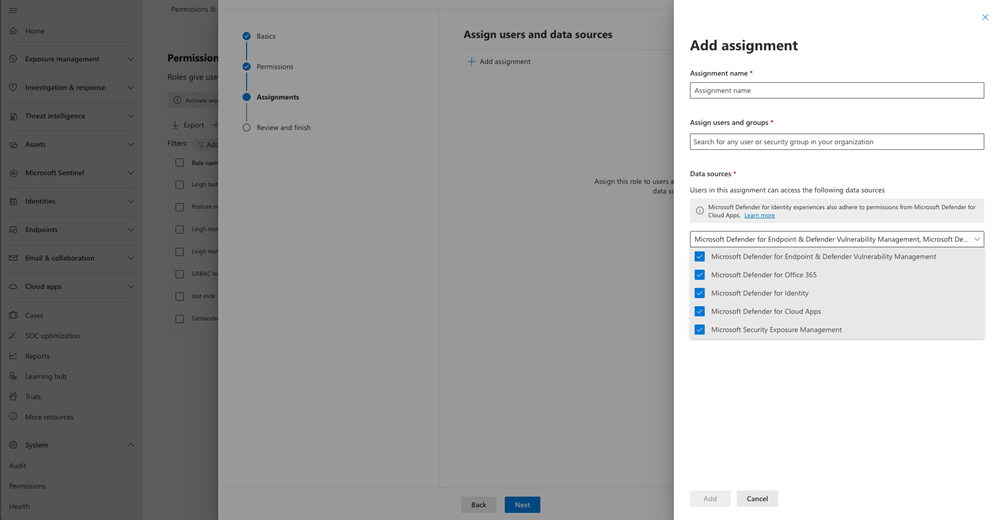Expand the Threat intelligence section

[x=131, y=116]
